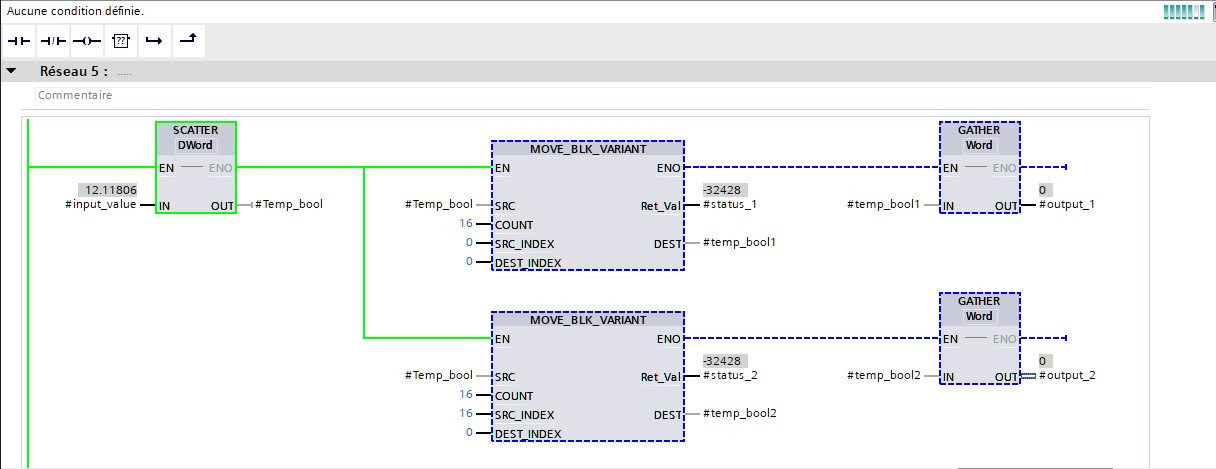Click the #output_2 operand
Image resolution: width=1216 pixels, height=469 pixels.
coord(1067,376)
